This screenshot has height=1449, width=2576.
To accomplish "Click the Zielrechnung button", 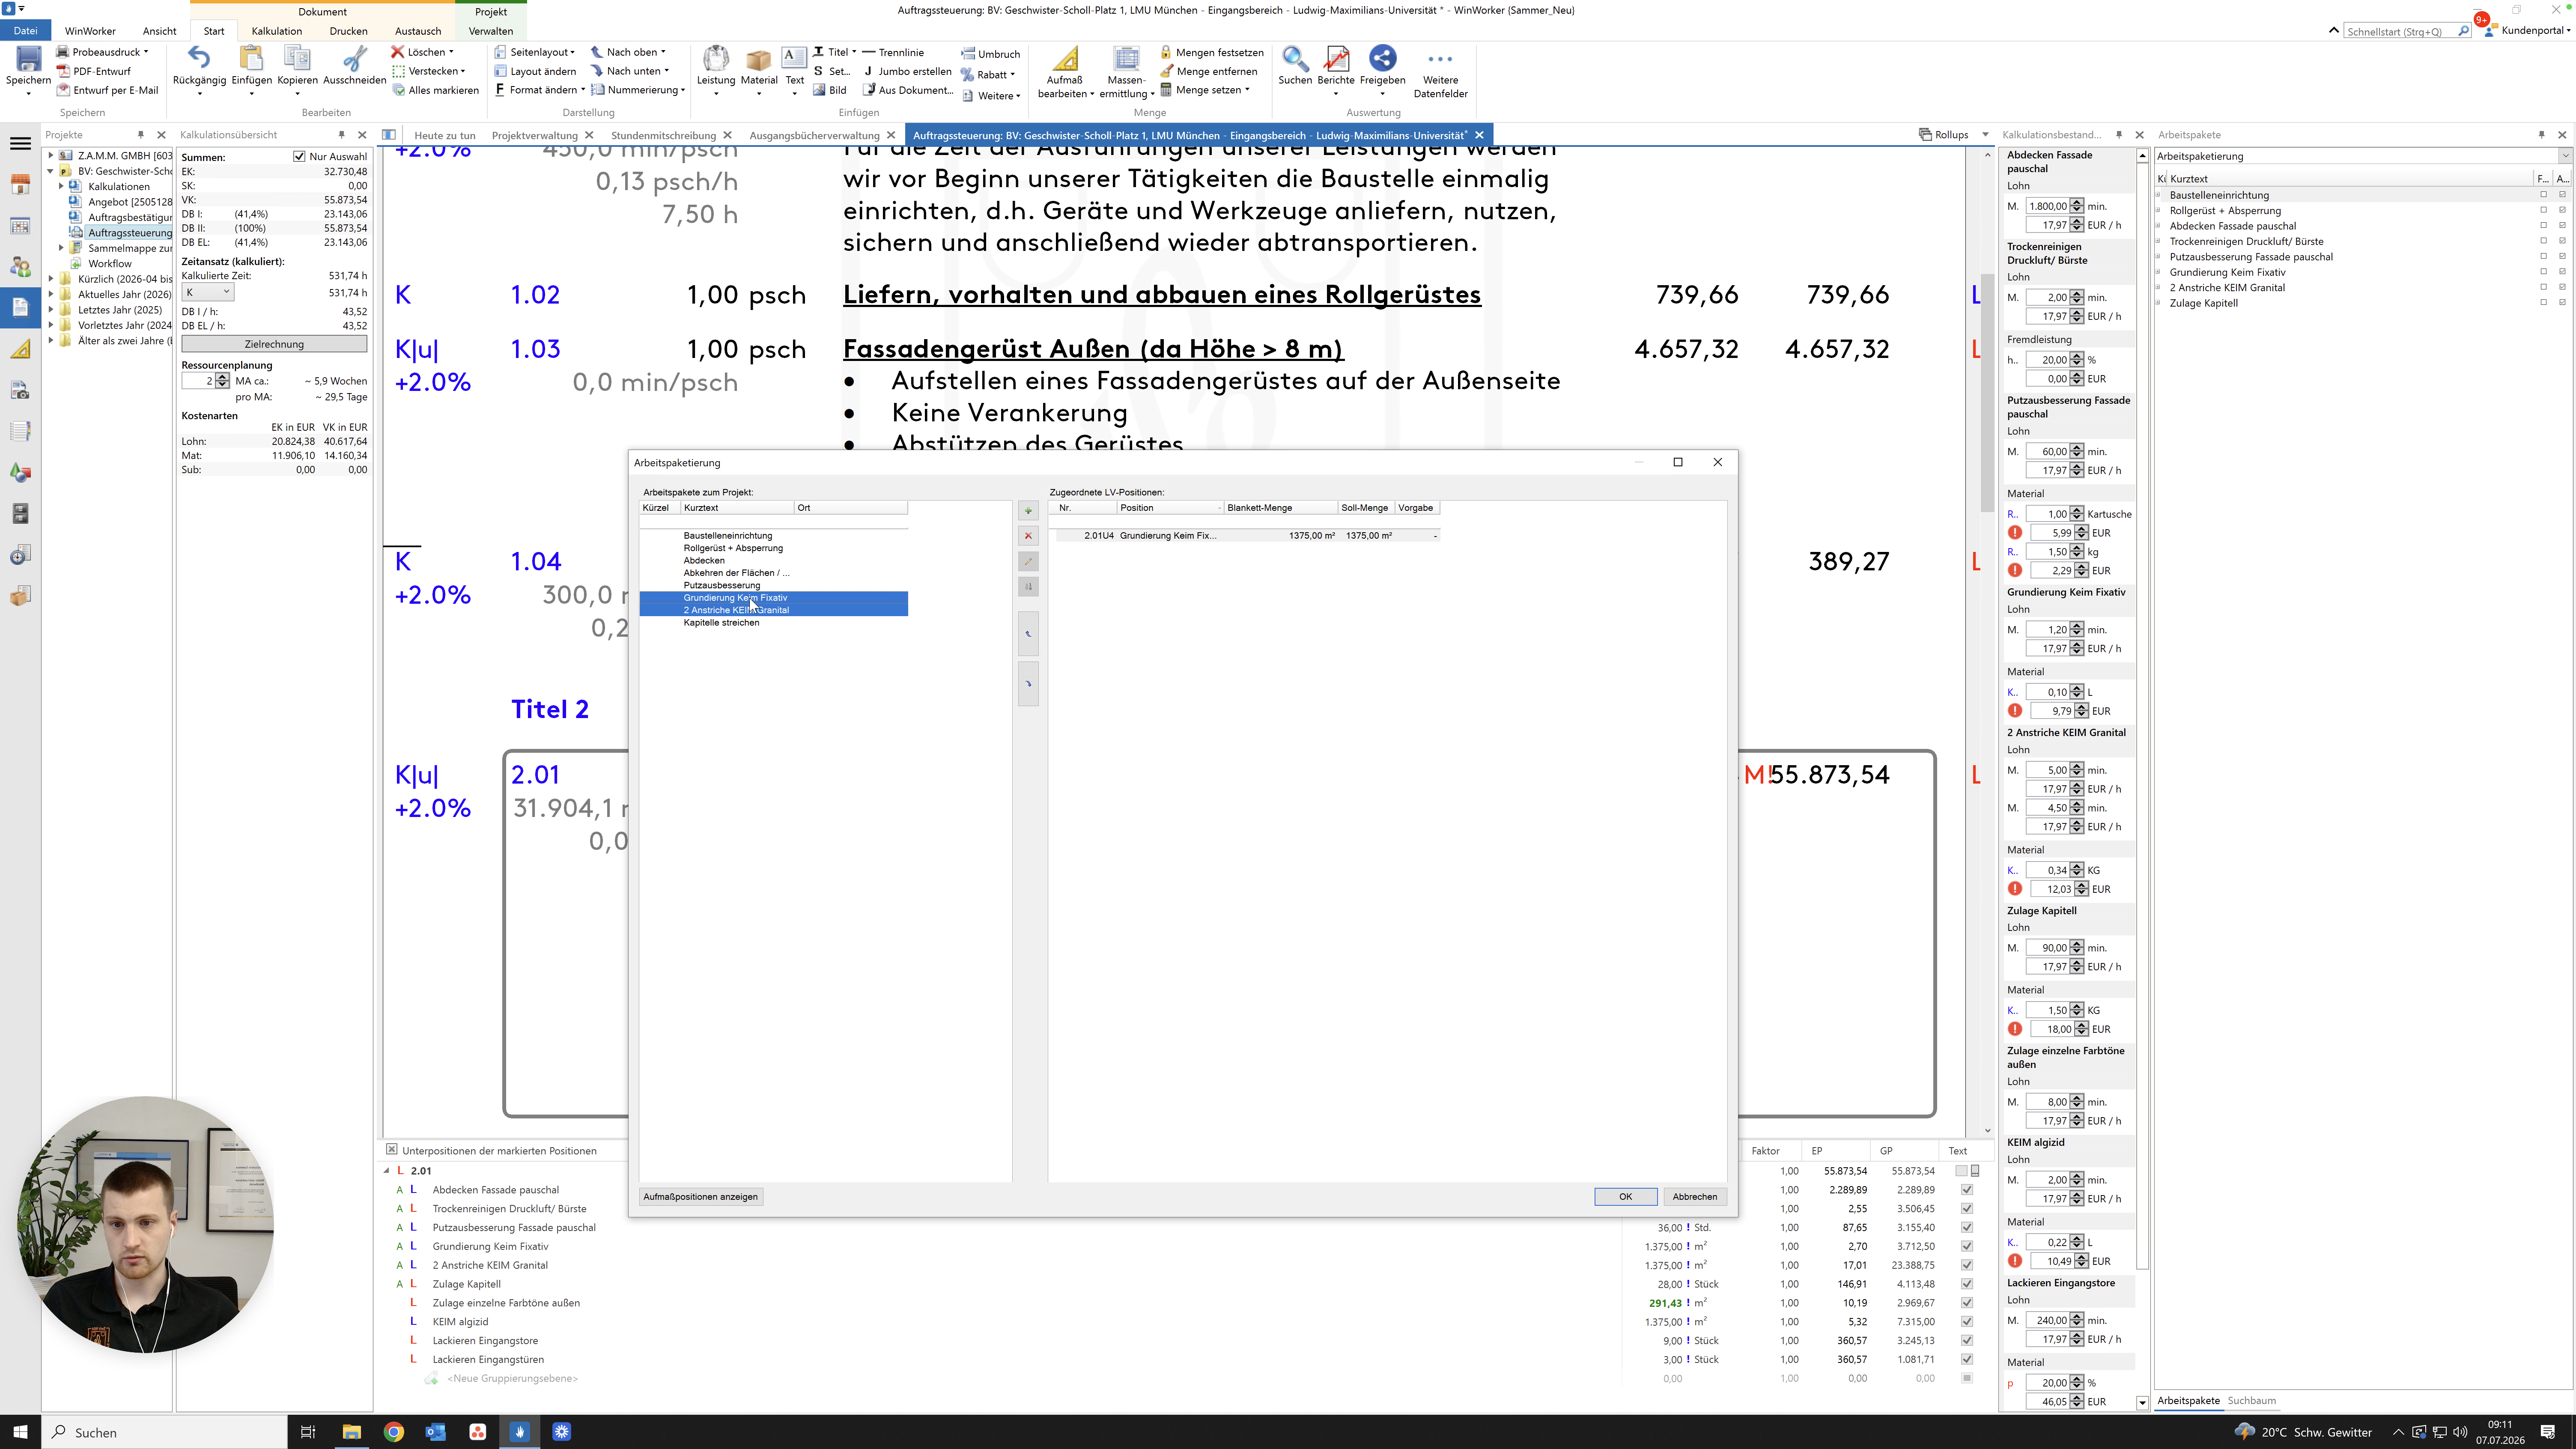I will (x=274, y=344).
